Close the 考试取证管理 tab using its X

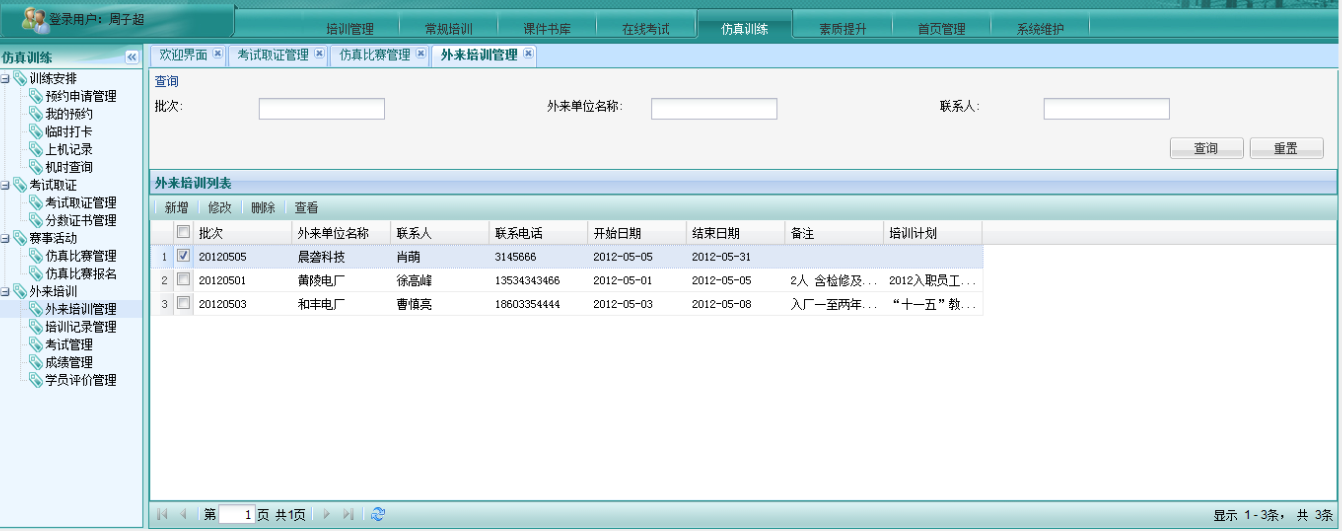coord(319,54)
